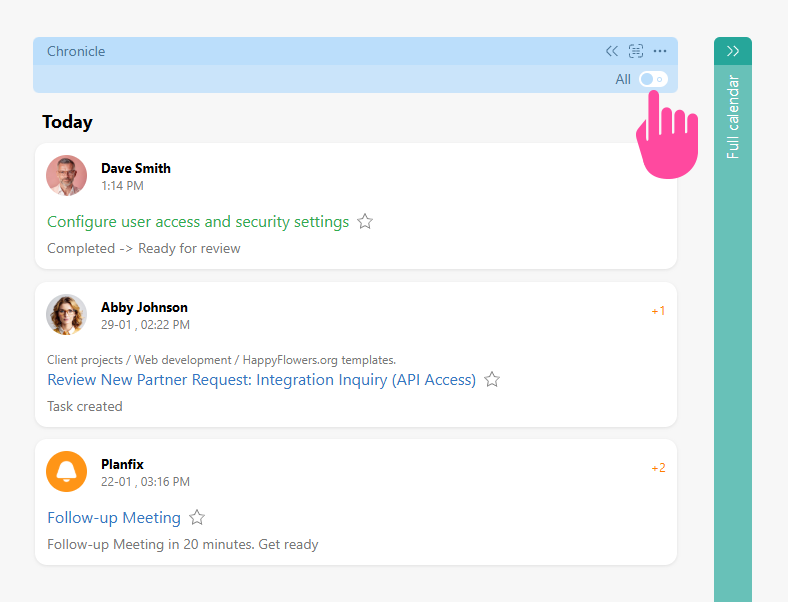Open the Follow-up Meeting link
The height and width of the screenshot is (602, 788).
pyautogui.click(x=114, y=518)
